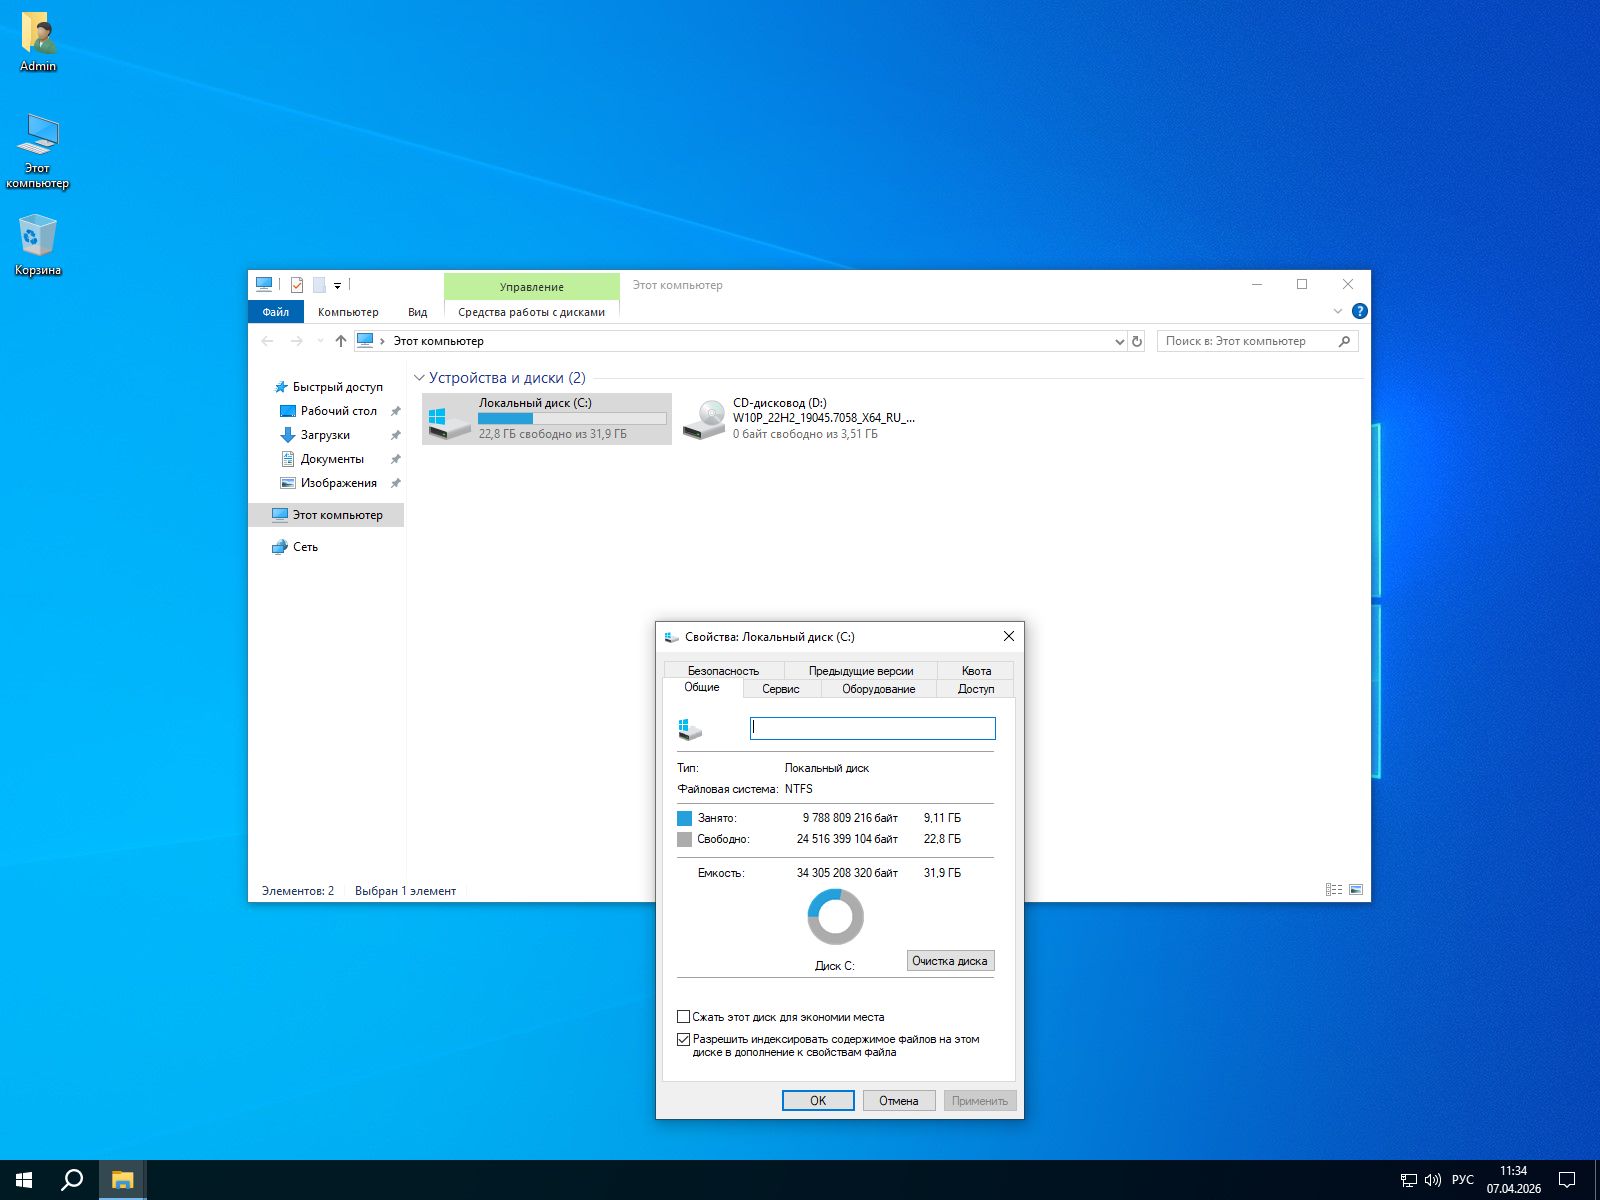The image size is (1600, 1200).
Task: Switch to the Security tab
Action: pos(723,670)
